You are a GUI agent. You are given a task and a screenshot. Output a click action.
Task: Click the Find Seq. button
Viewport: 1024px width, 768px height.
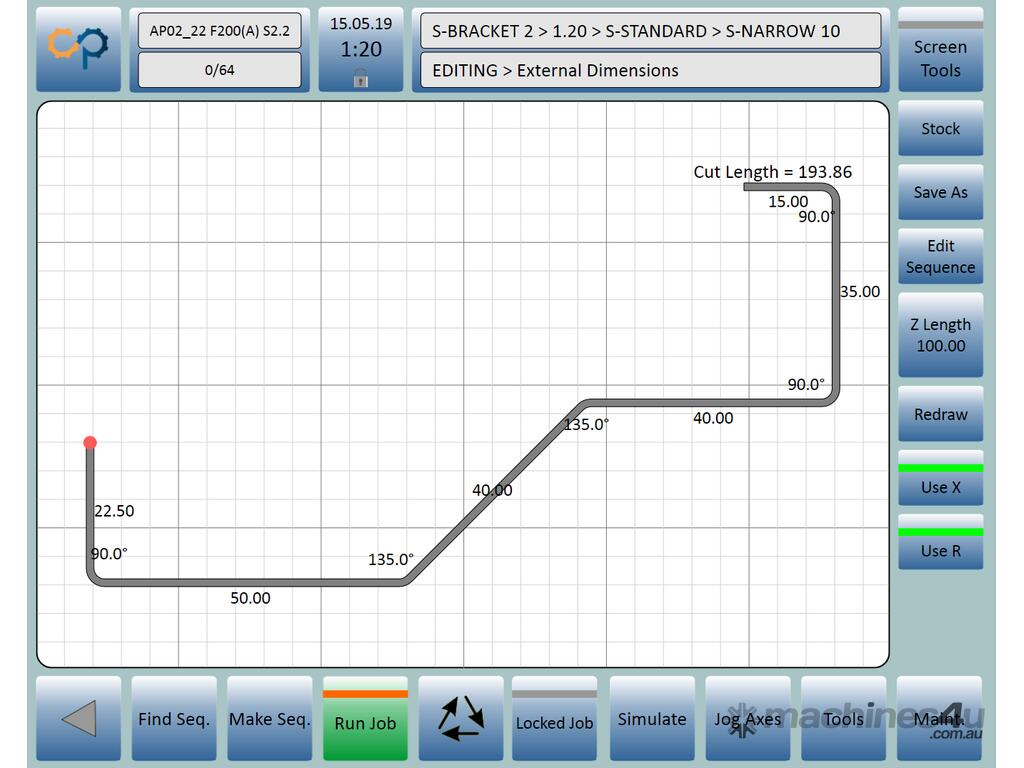[174, 718]
